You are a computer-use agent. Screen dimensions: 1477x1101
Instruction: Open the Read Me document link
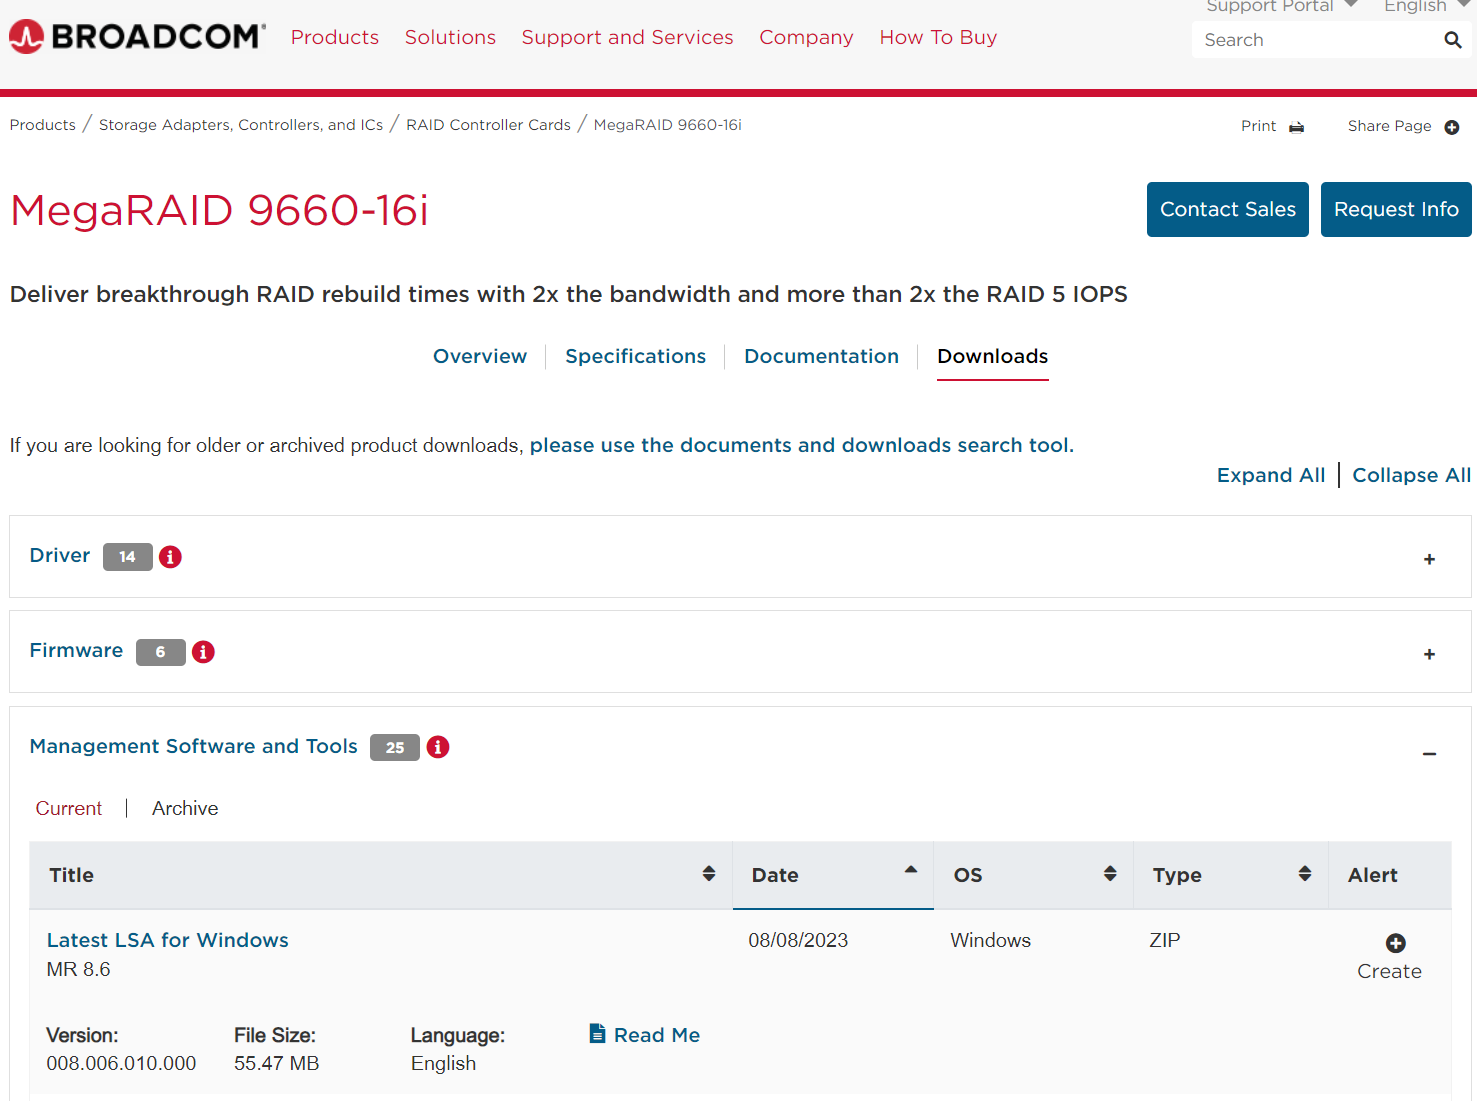[x=656, y=1035]
